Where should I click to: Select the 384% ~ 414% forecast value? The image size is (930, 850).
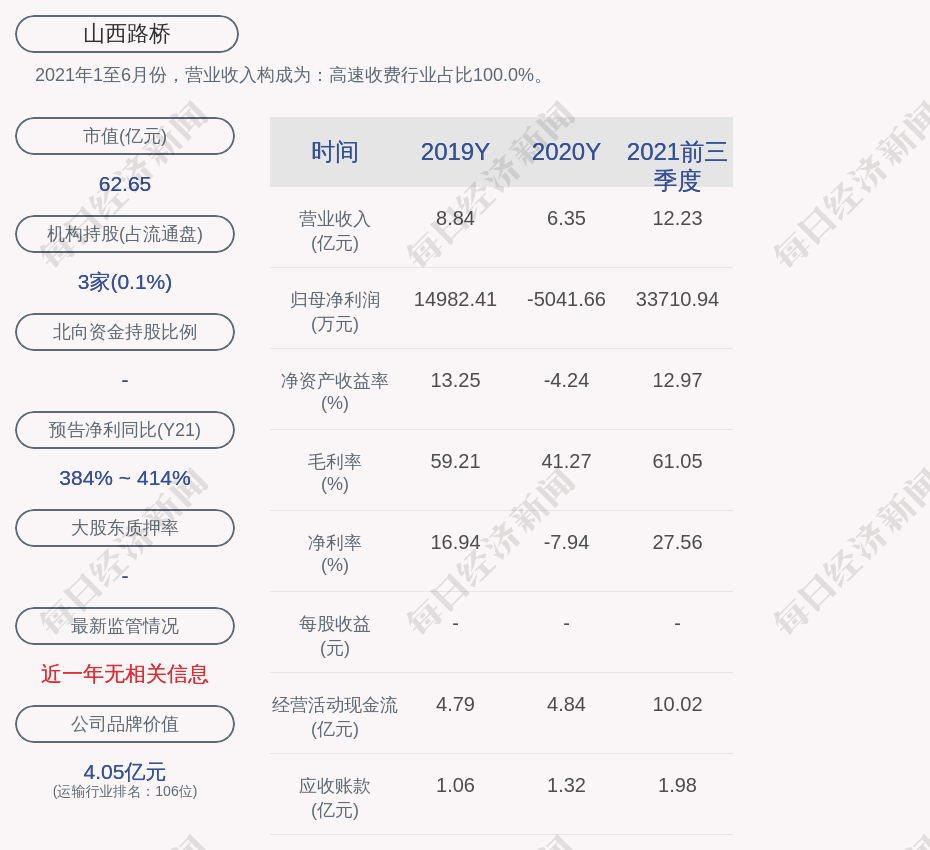point(125,477)
